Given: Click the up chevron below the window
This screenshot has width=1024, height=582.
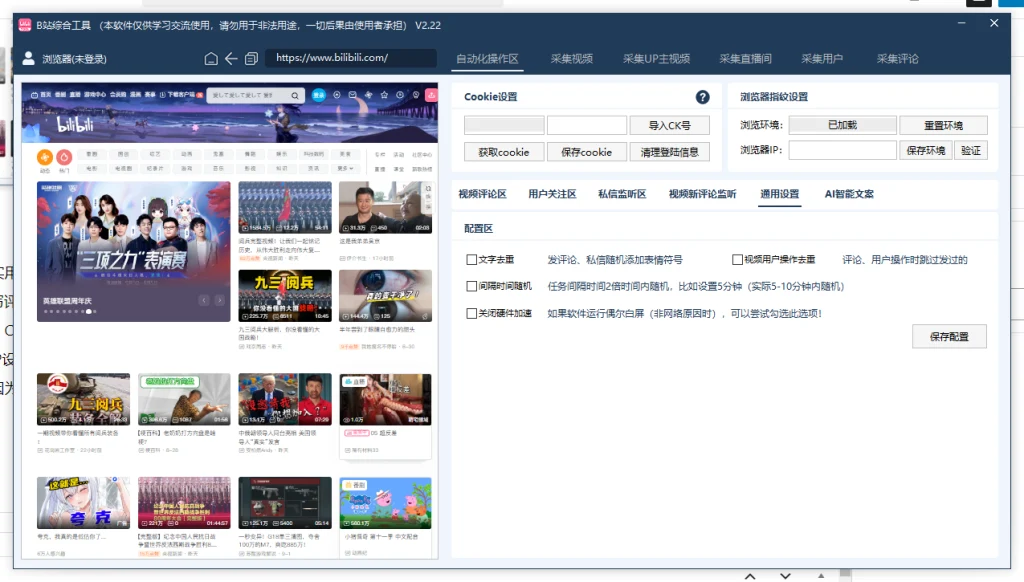Looking at the screenshot, I should pos(750,576).
